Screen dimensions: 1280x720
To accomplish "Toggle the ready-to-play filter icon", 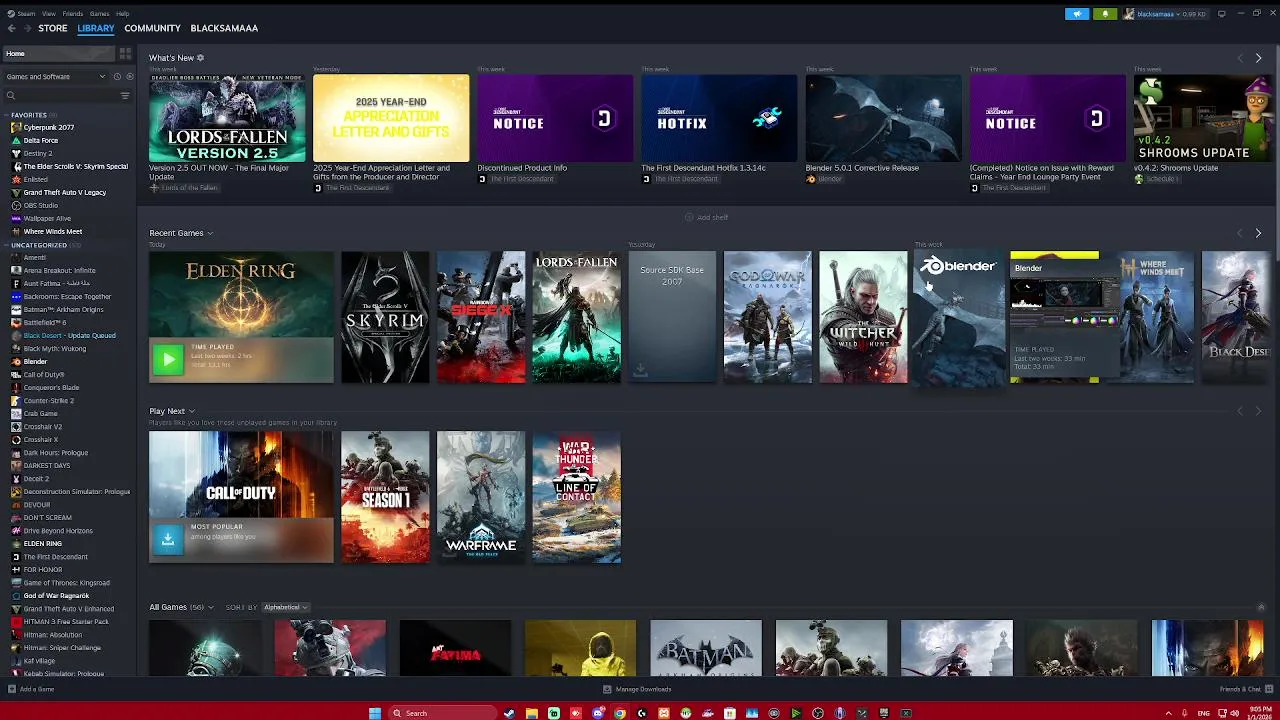I will [x=129, y=76].
